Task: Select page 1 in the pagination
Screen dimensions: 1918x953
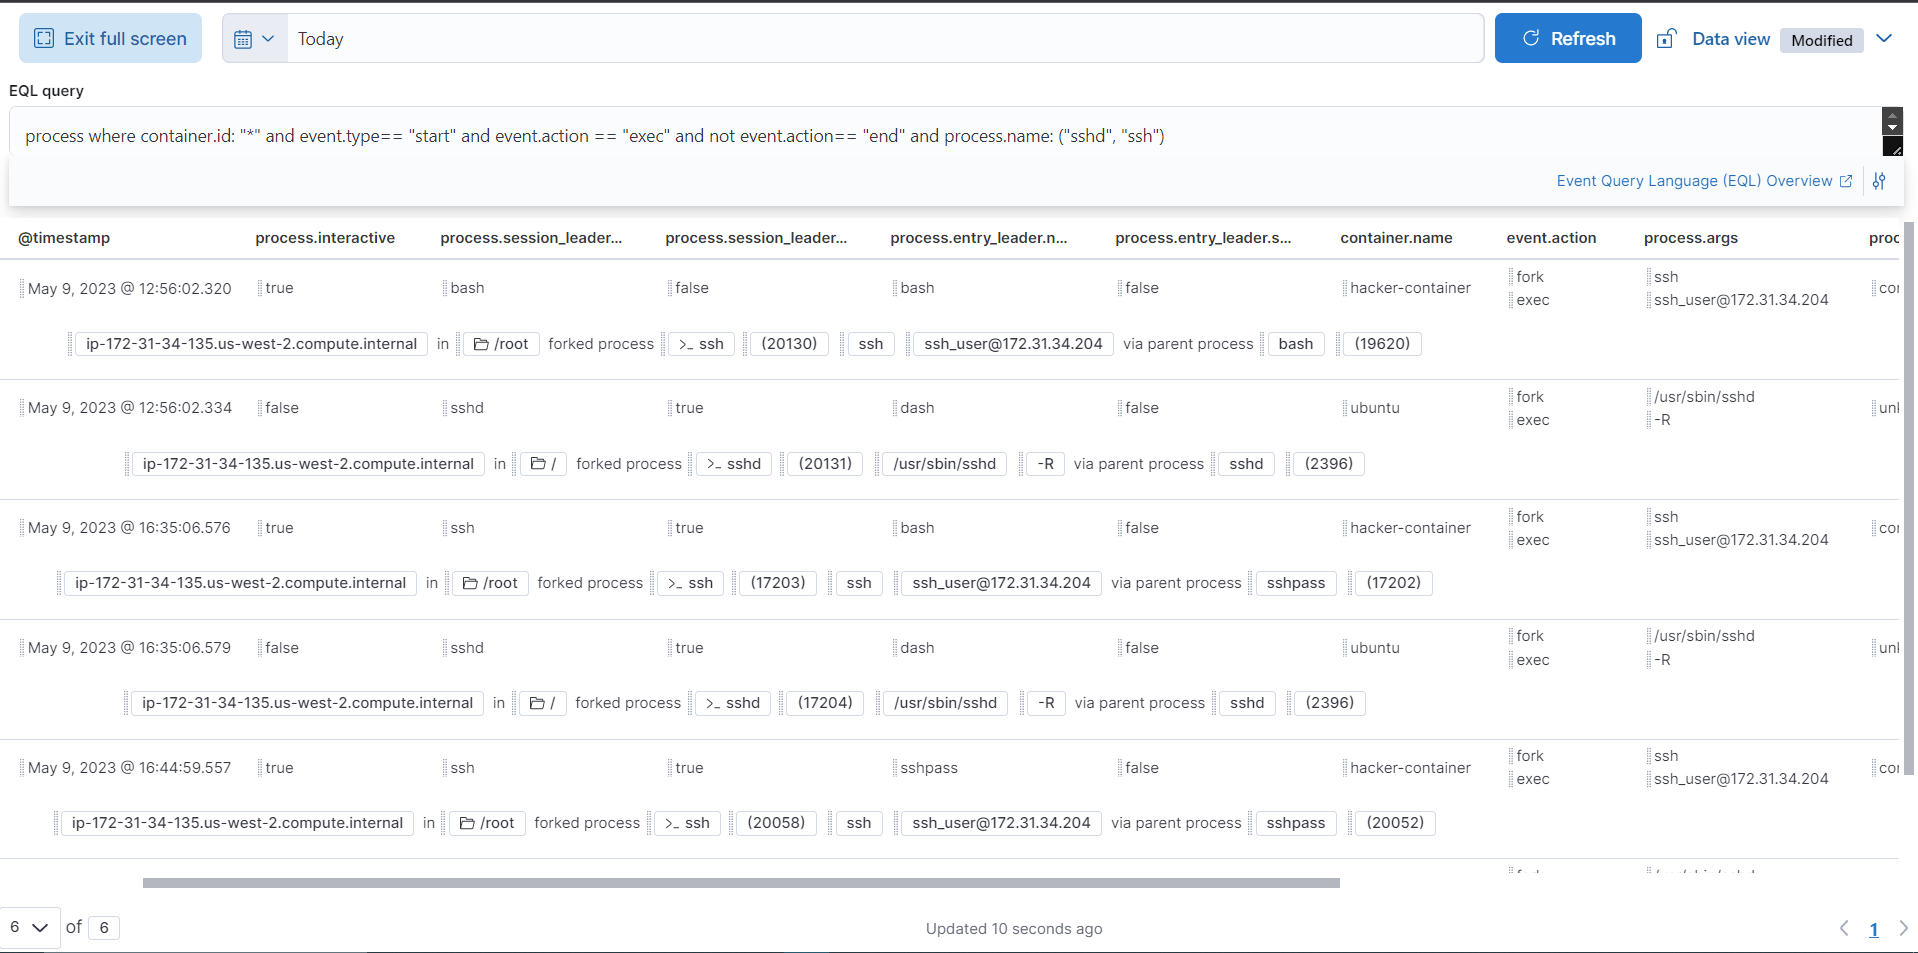Action: 1874,929
